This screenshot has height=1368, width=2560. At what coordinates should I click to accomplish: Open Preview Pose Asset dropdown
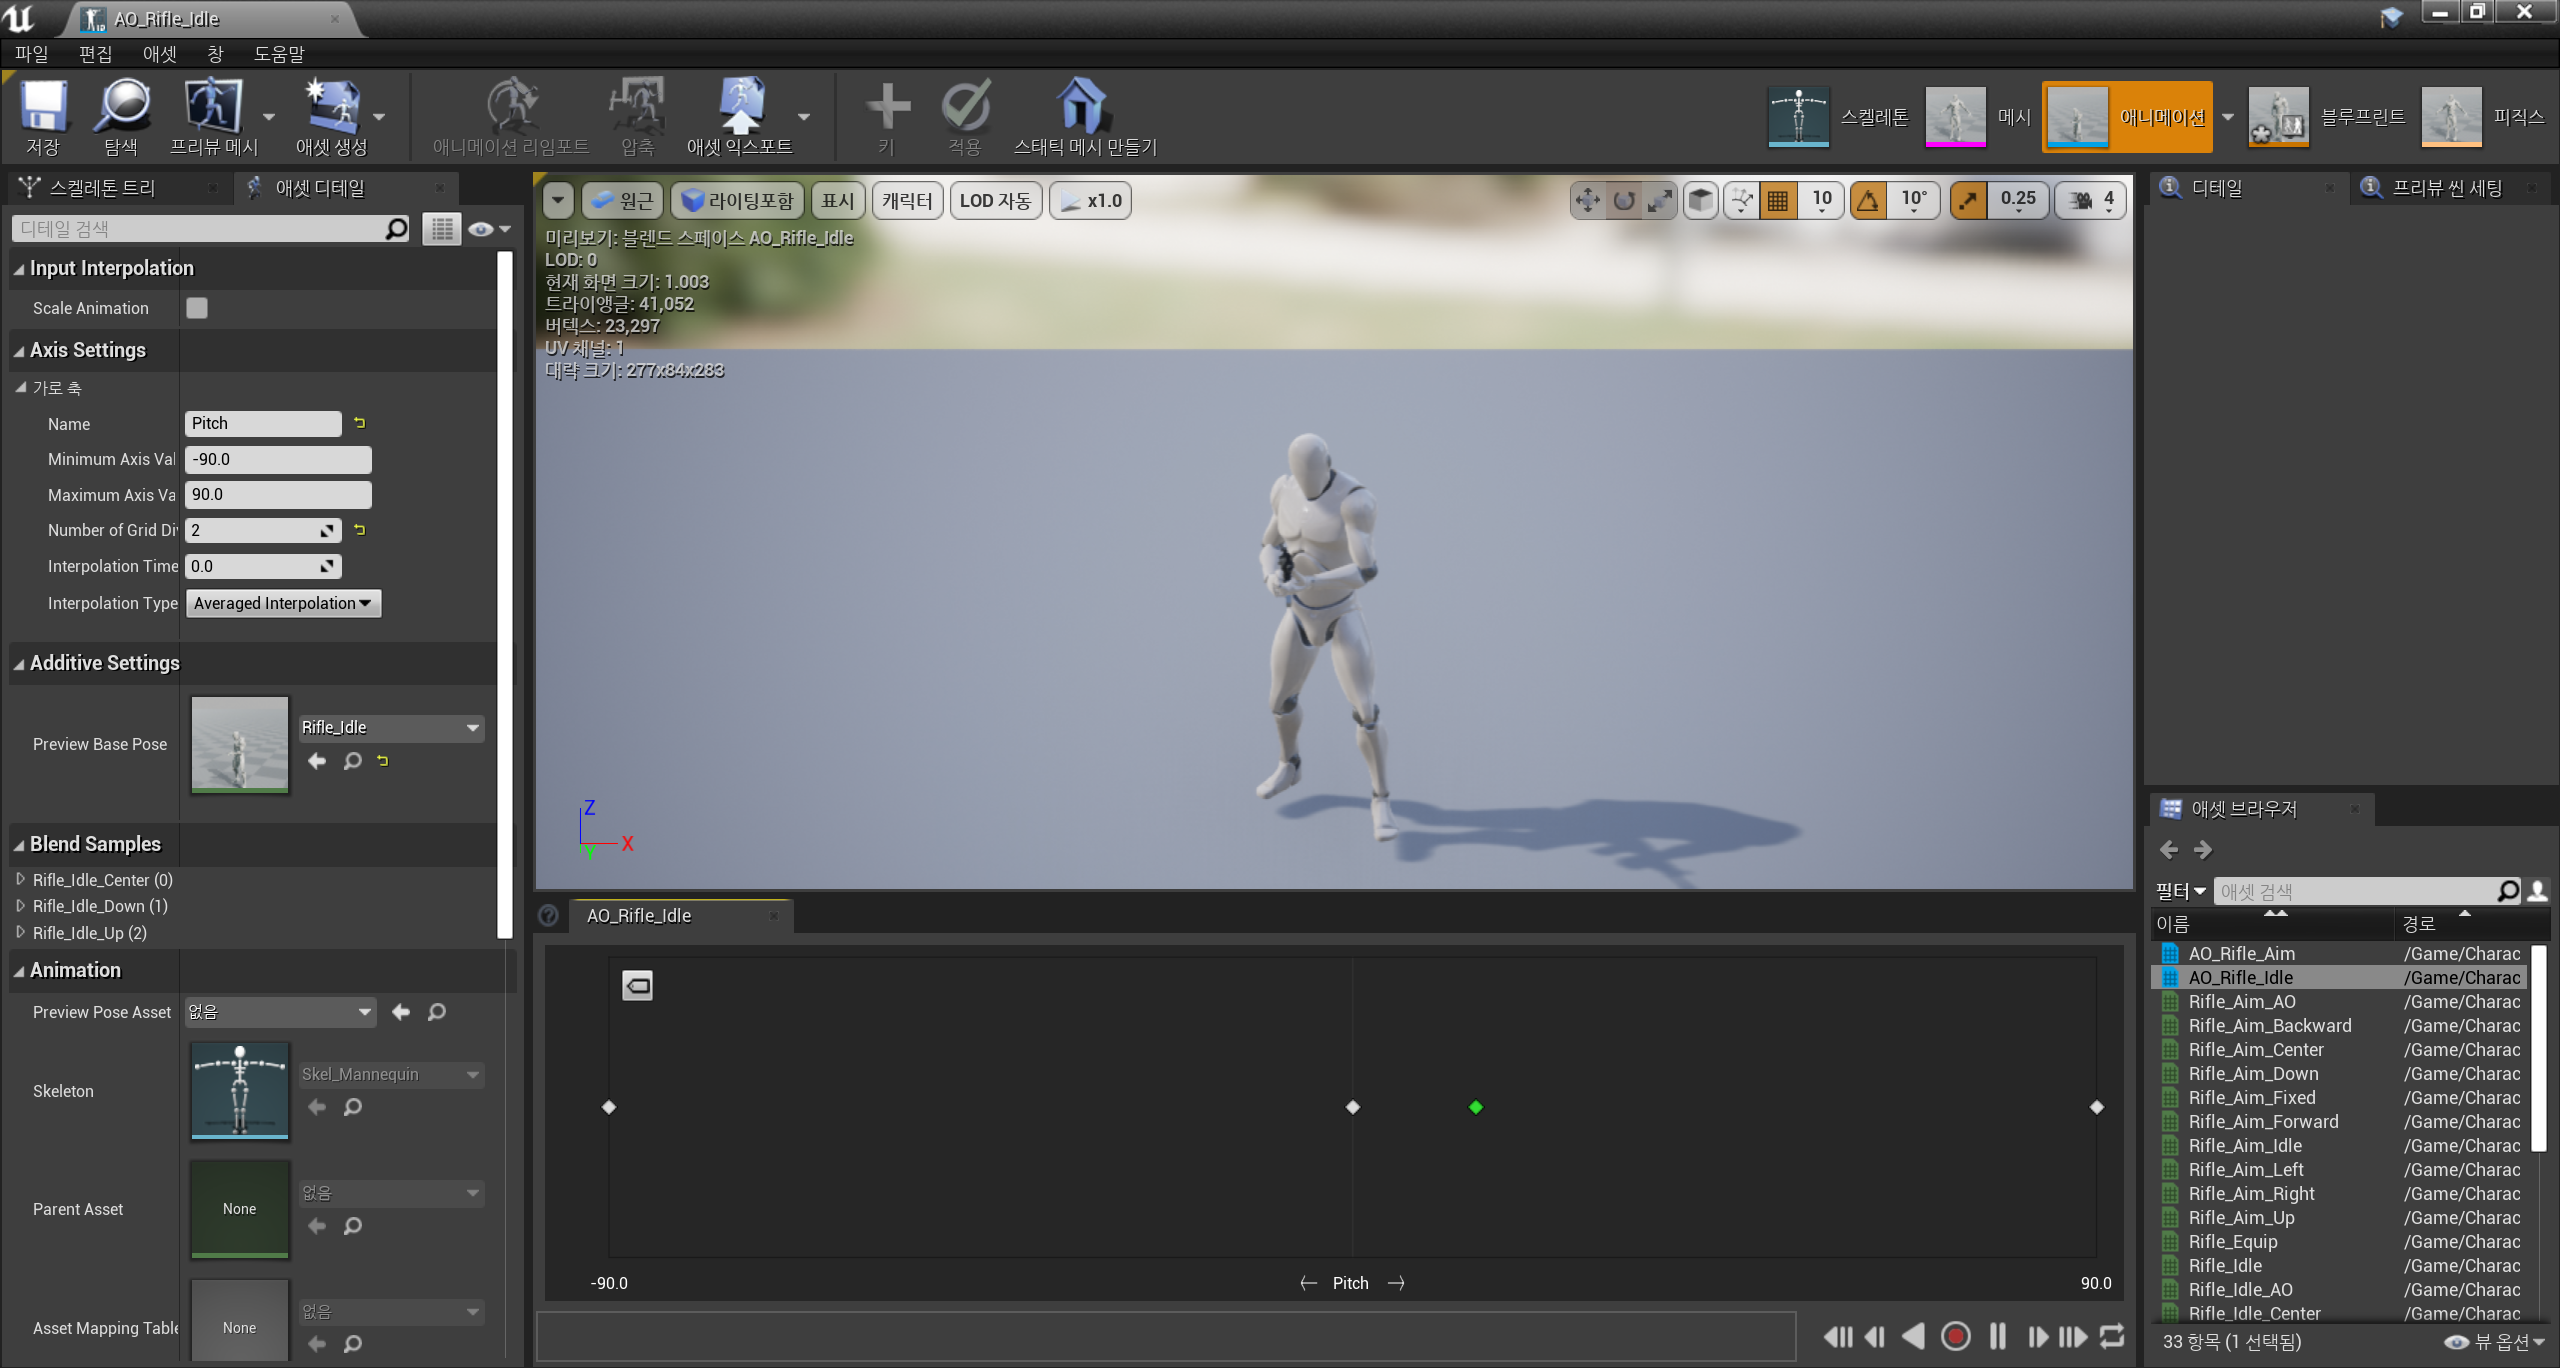coord(281,1012)
